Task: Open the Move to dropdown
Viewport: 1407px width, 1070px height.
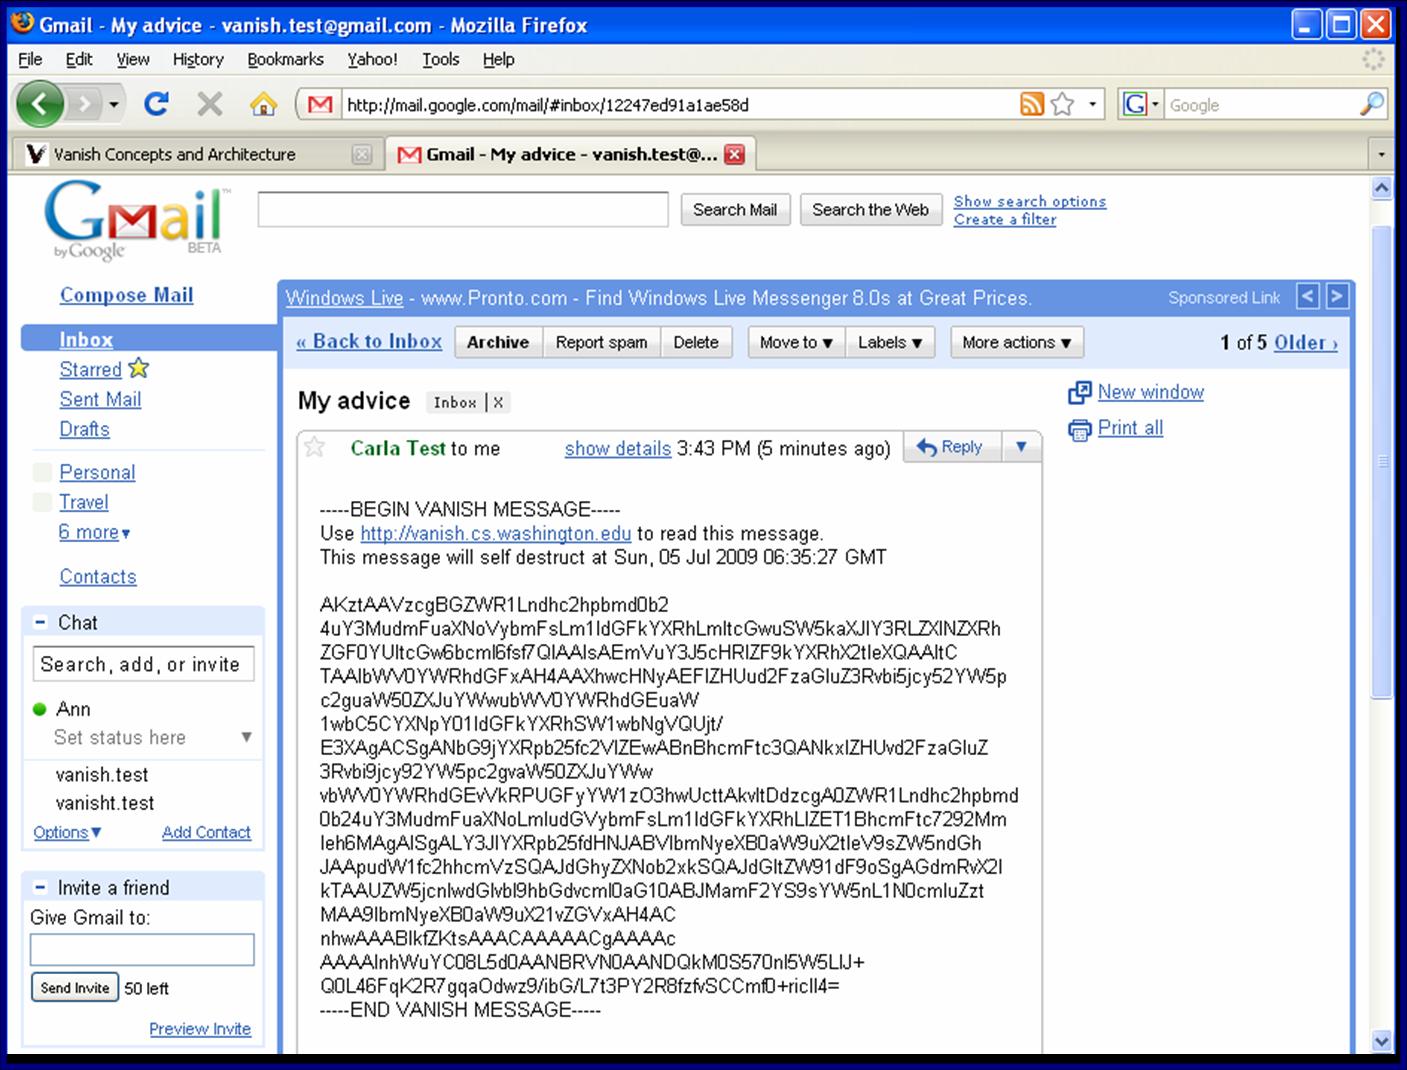Action: coord(796,342)
